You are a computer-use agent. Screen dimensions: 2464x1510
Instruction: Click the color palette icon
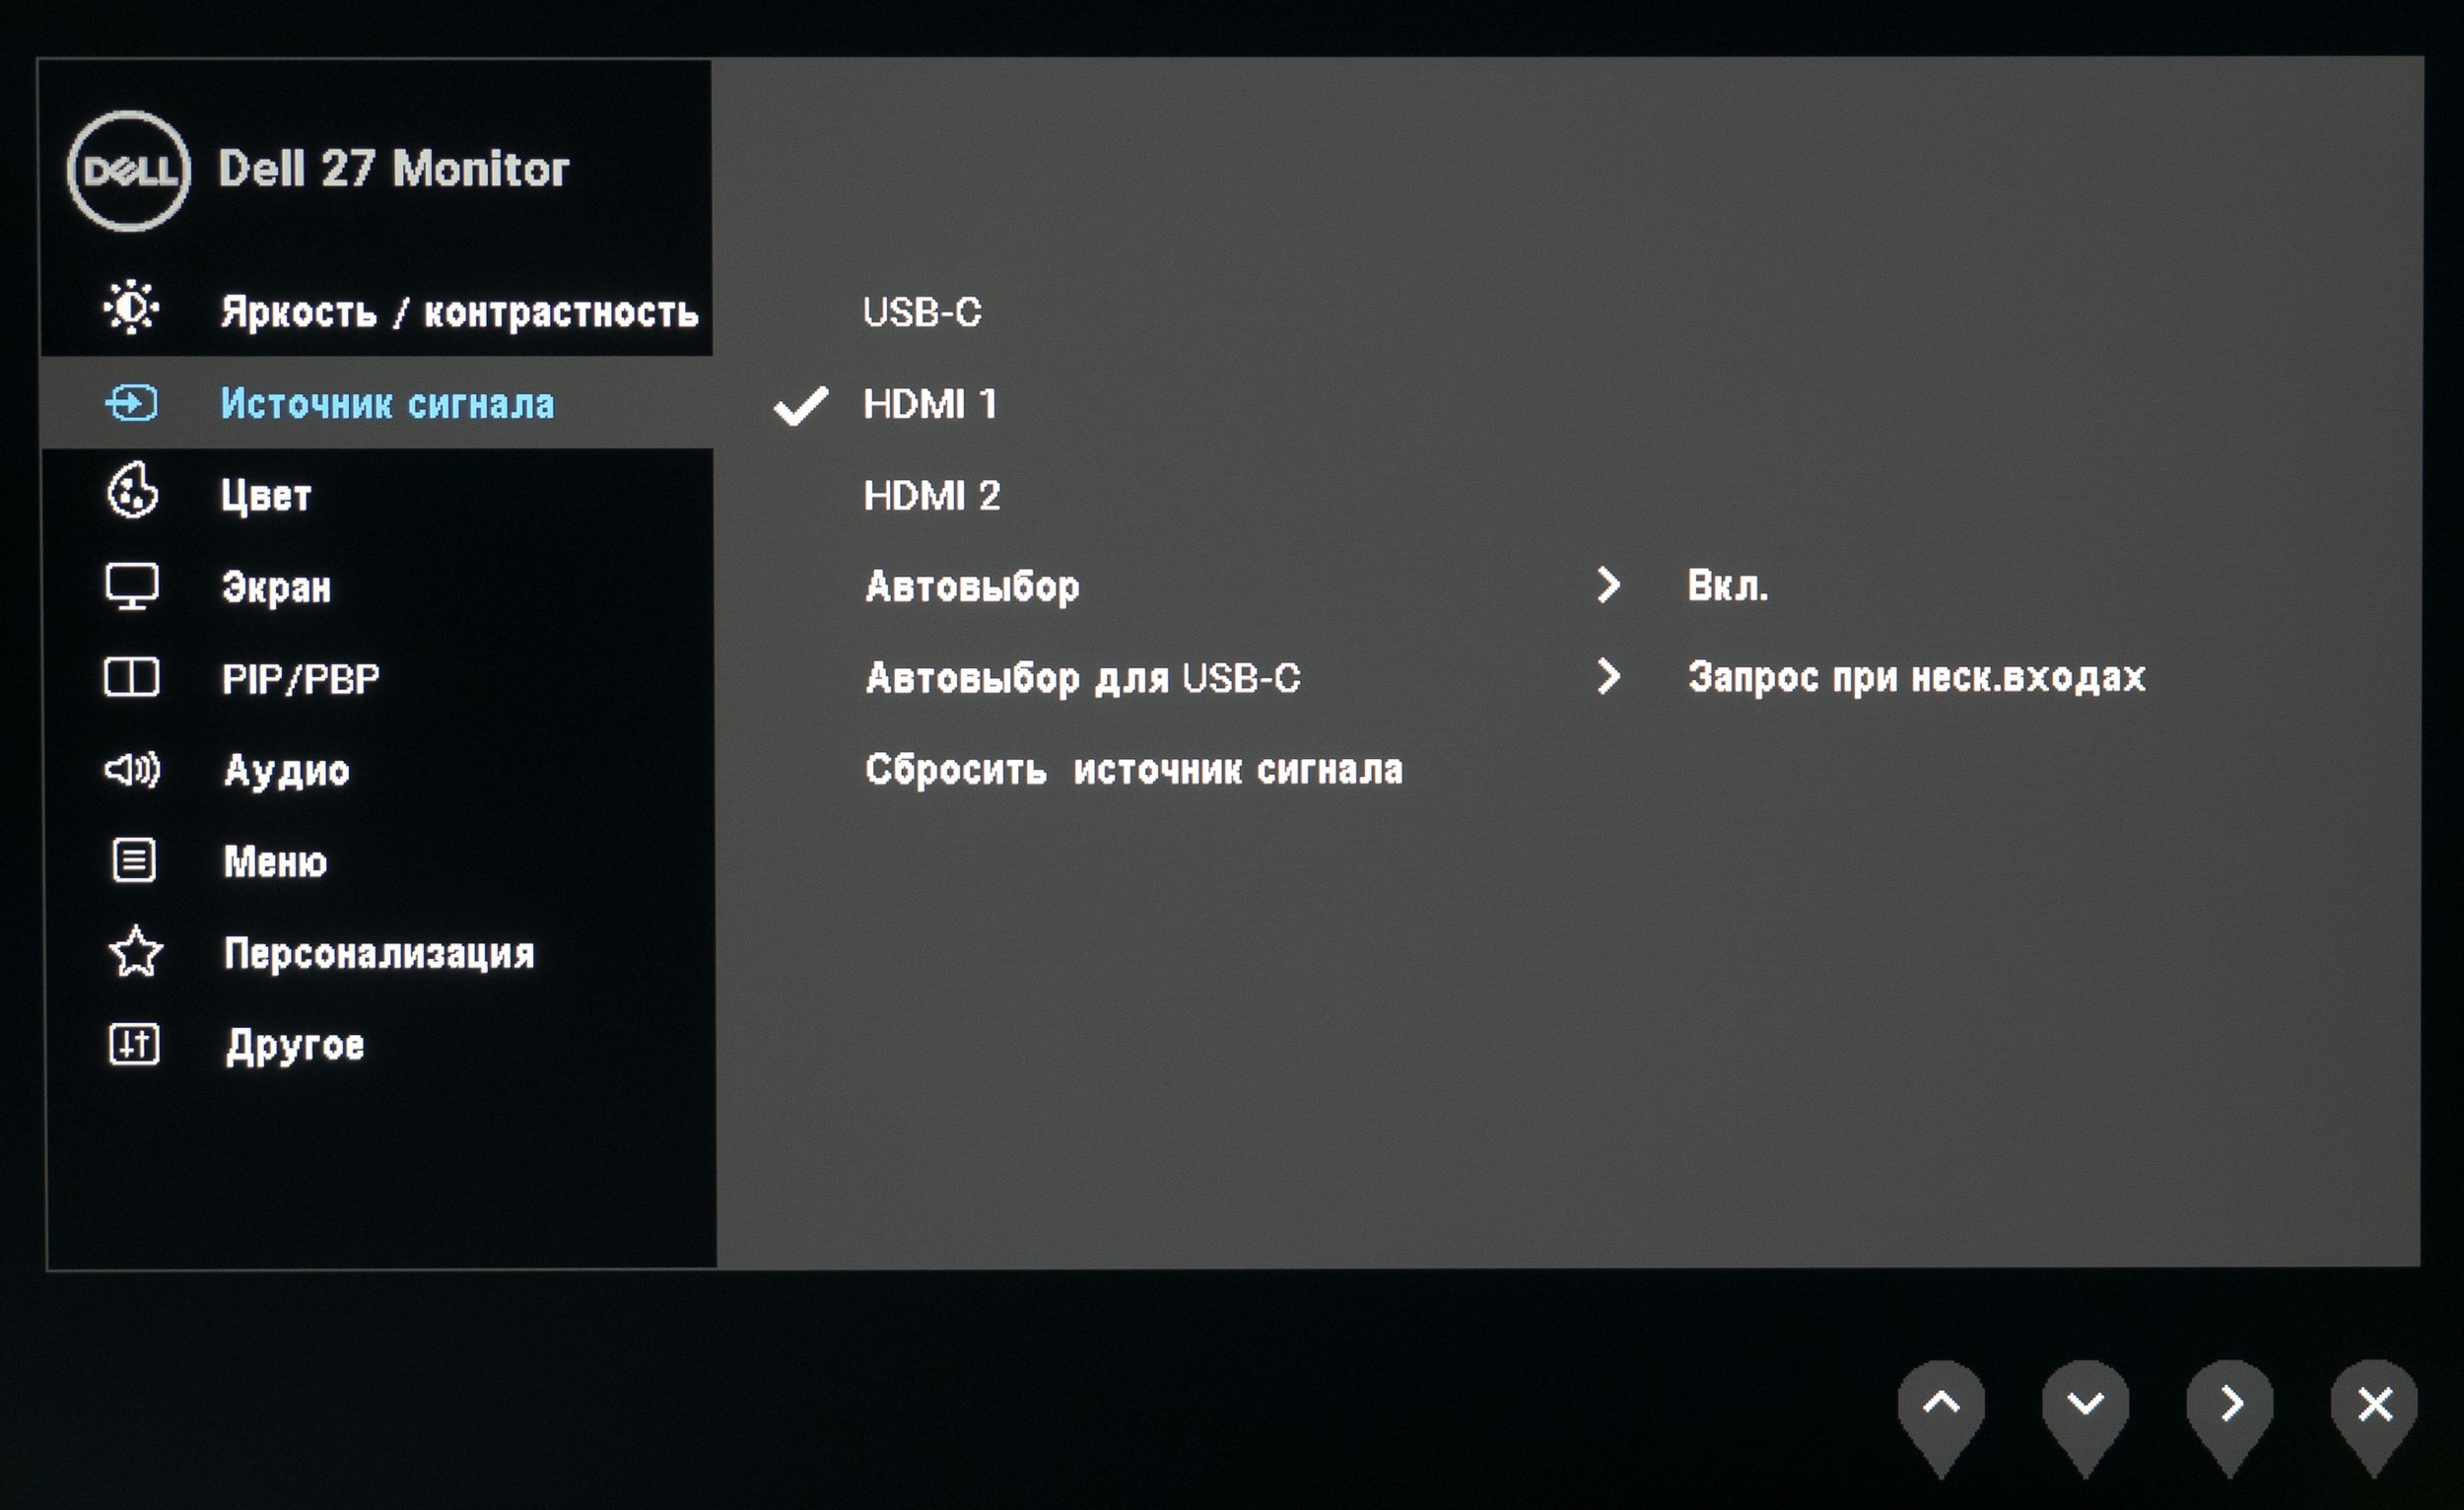[x=131, y=491]
